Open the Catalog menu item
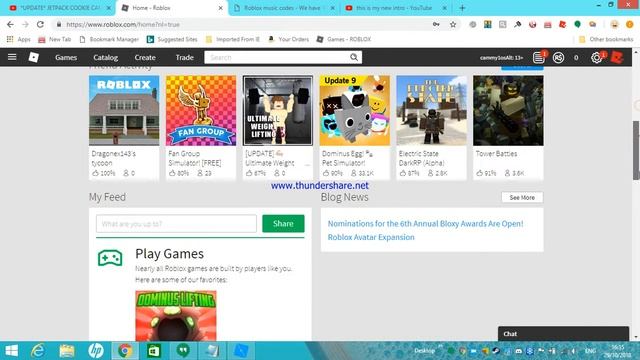Screen dimensions: 640x360 click(105, 58)
